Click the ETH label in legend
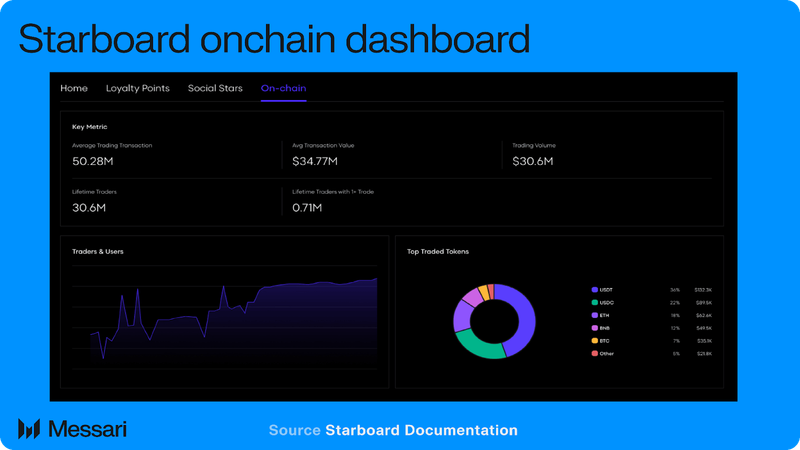 click(x=605, y=315)
